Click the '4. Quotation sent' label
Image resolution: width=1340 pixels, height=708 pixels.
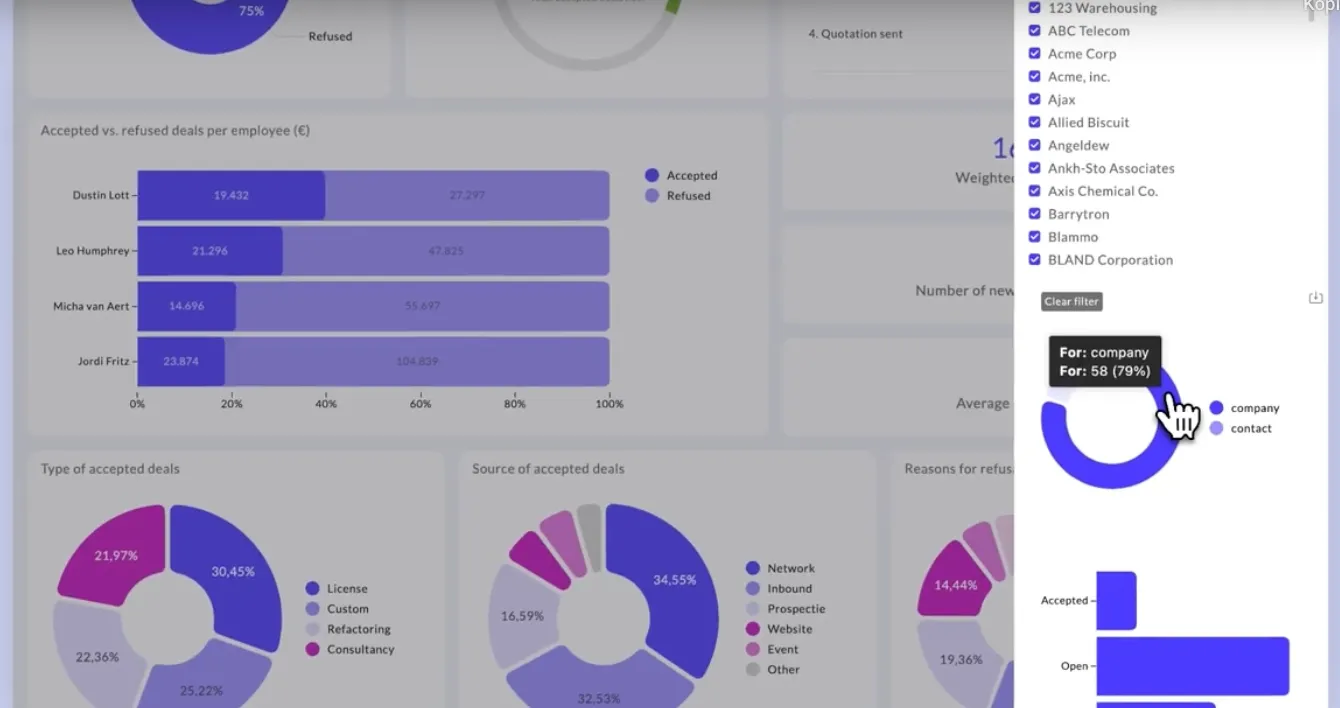click(855, 34)
